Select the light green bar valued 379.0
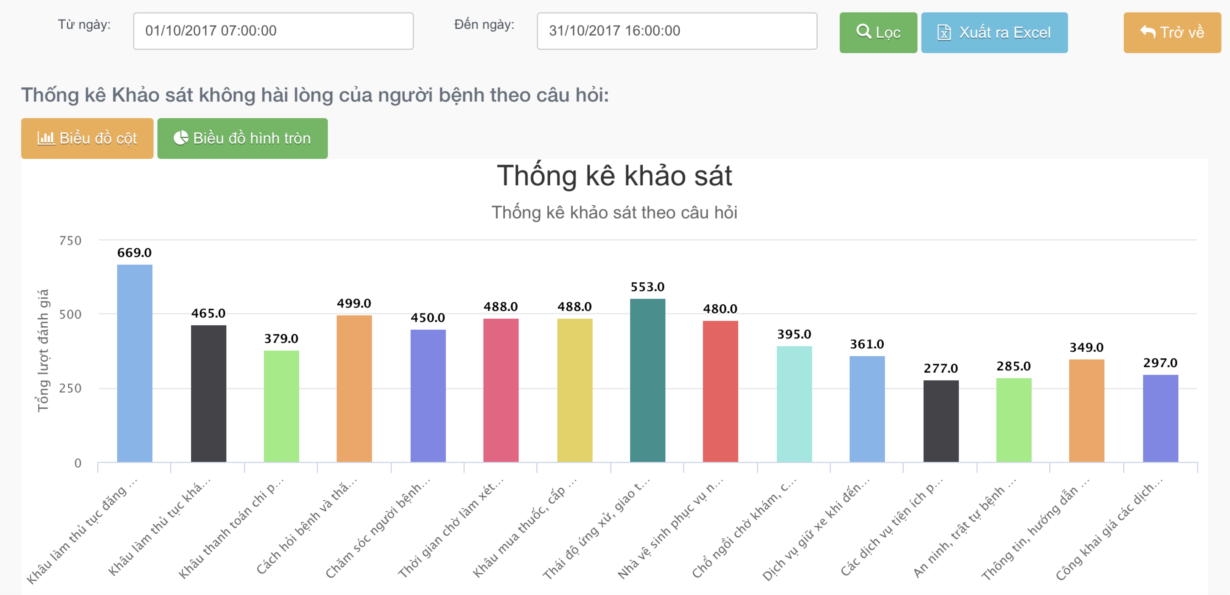This screenshot has width=1230, height=595. tap(282, 407)
